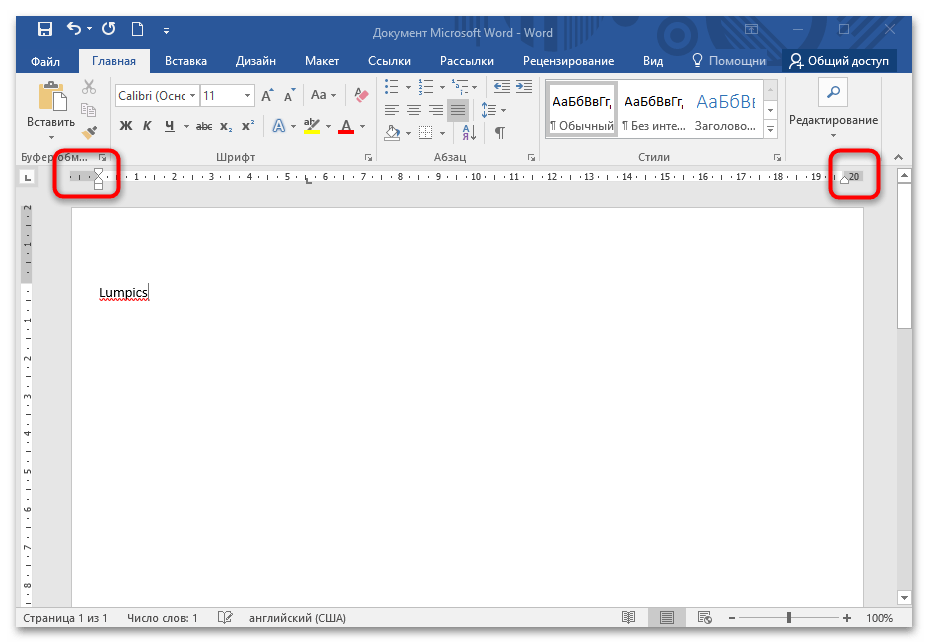Save the document using the floppy disk icon
The image size is (928, 643).
pyautogui.click(x=45, y=31)
